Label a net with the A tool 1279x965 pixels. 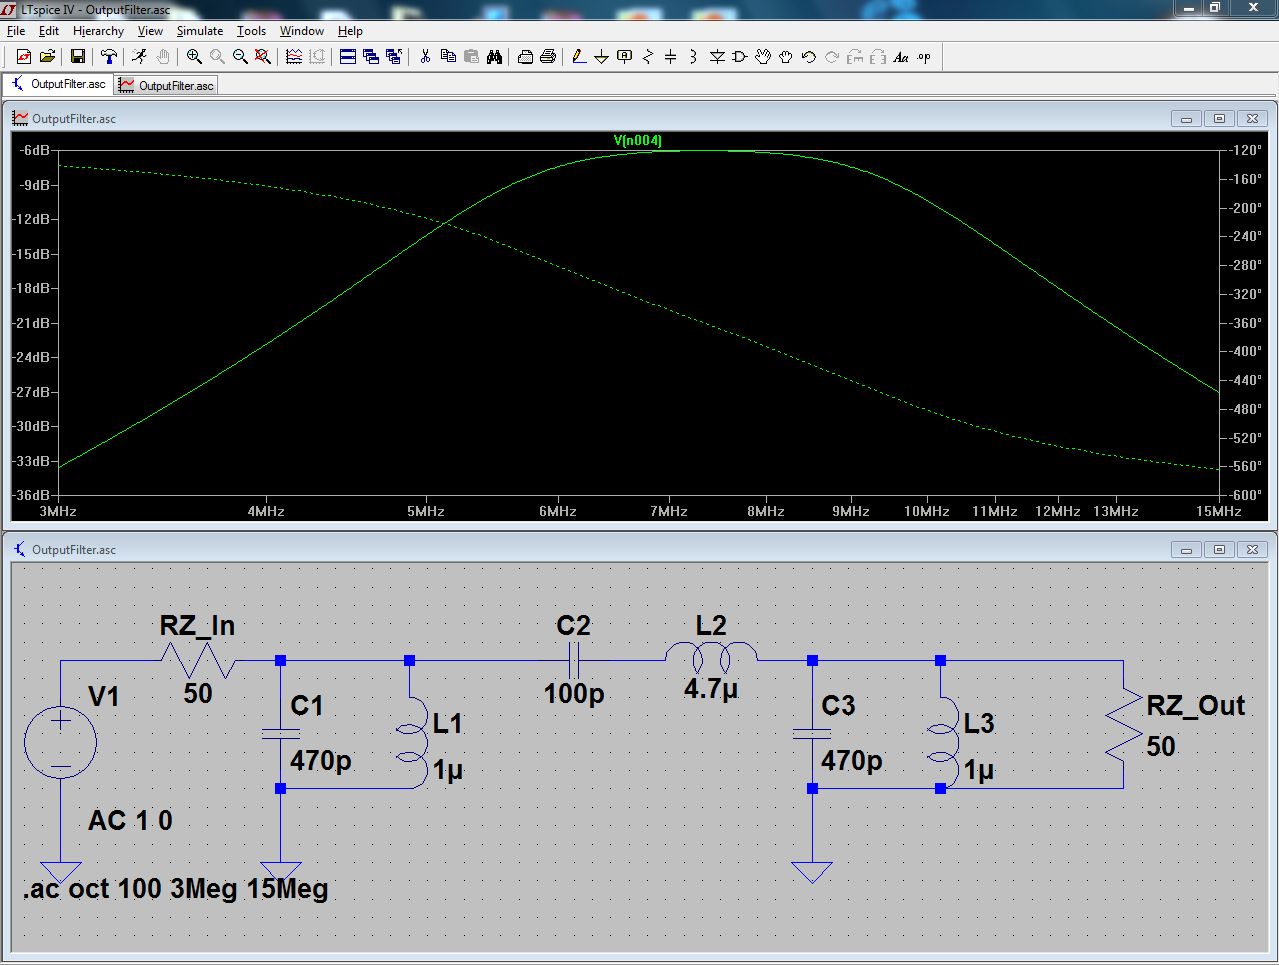click(625, 57)
